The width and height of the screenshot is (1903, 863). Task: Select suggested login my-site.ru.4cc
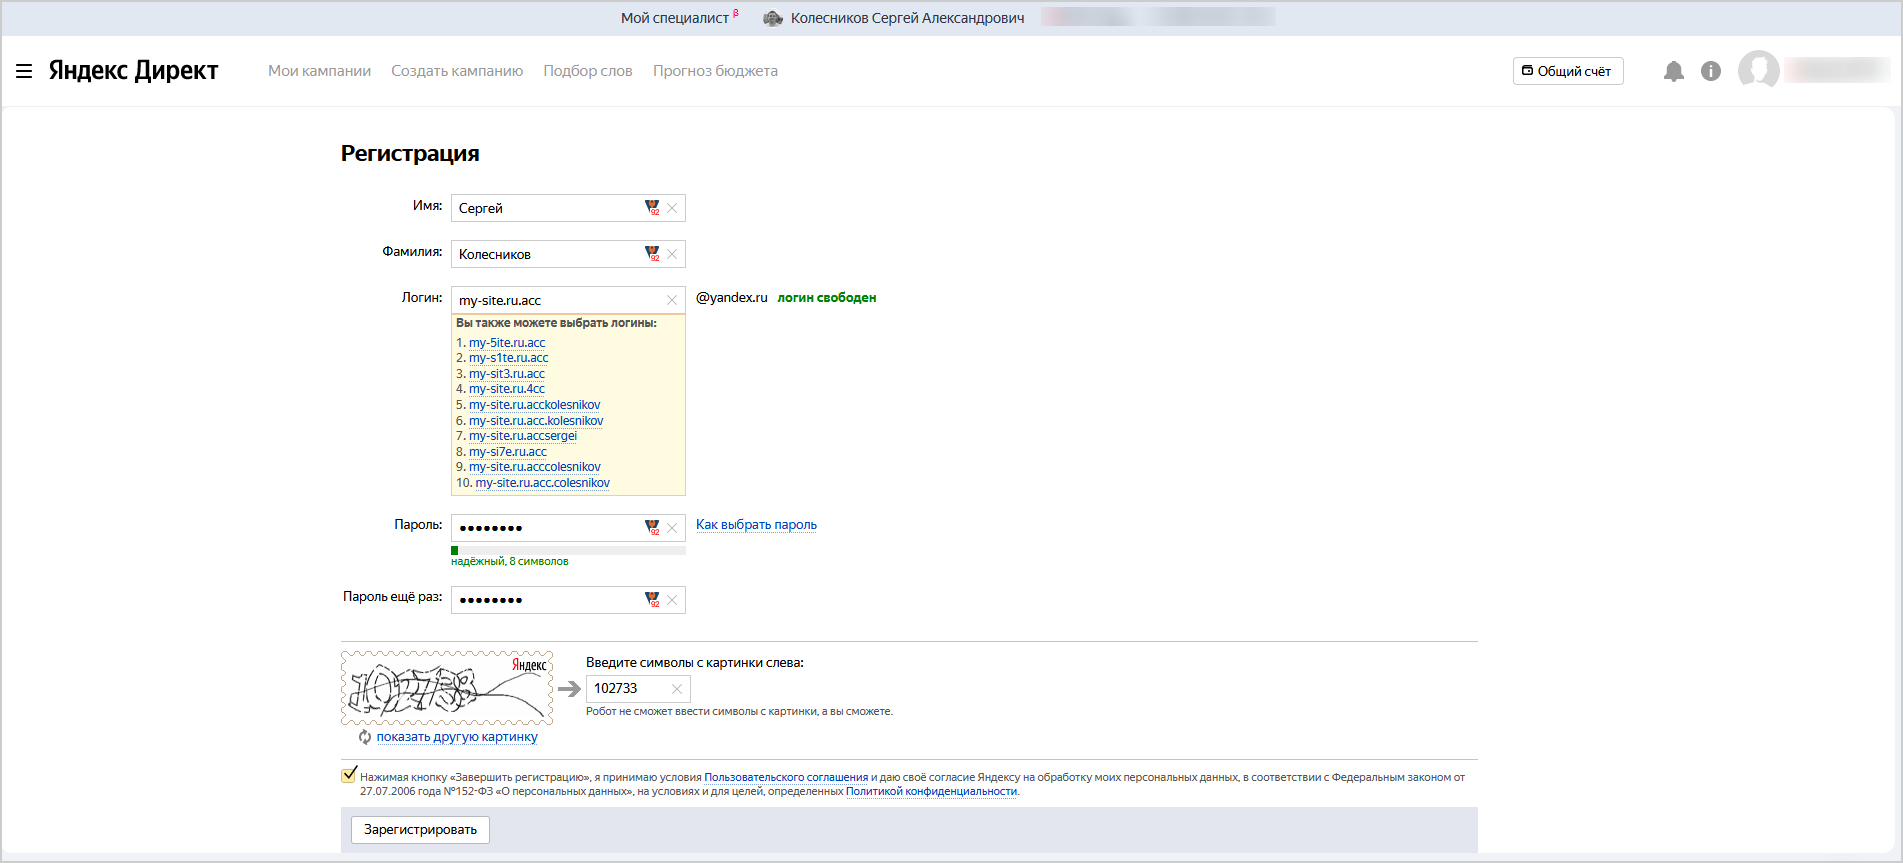(x=507, y=389)
